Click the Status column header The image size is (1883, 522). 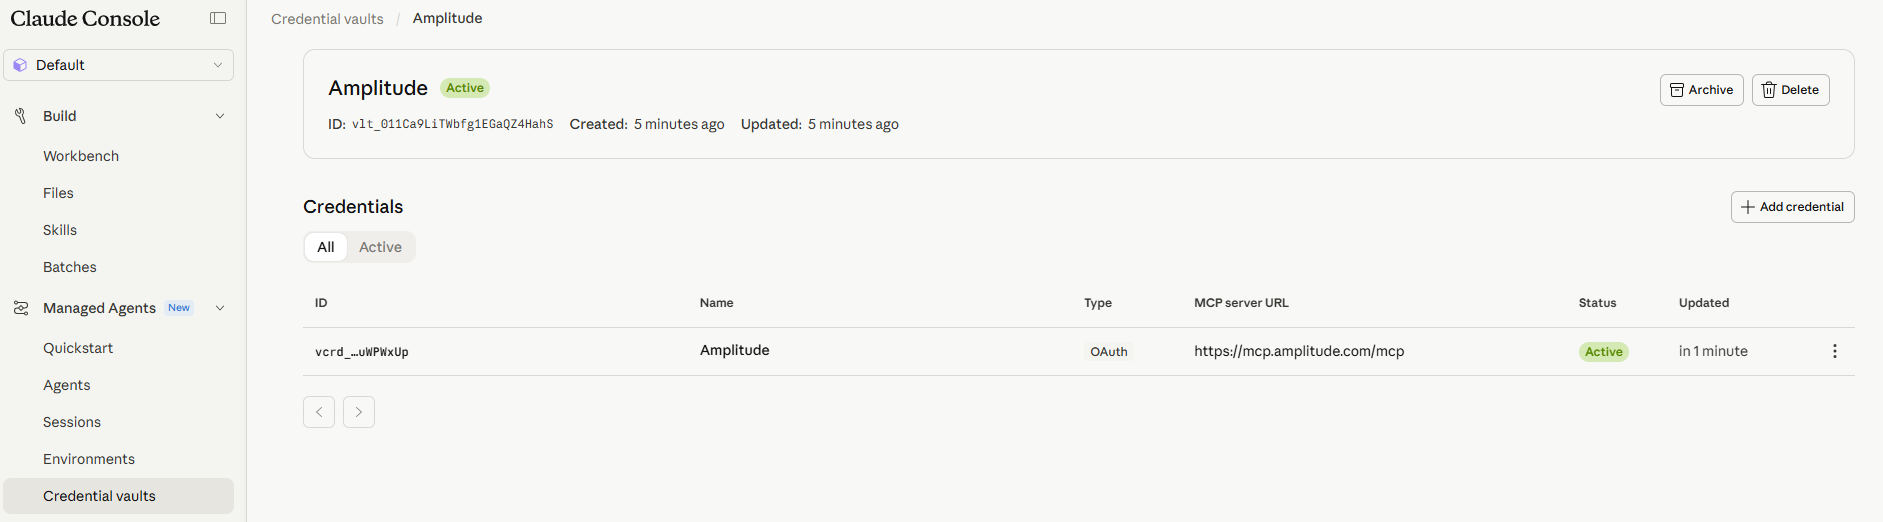pyautogui.click(x=1597, y=303)
